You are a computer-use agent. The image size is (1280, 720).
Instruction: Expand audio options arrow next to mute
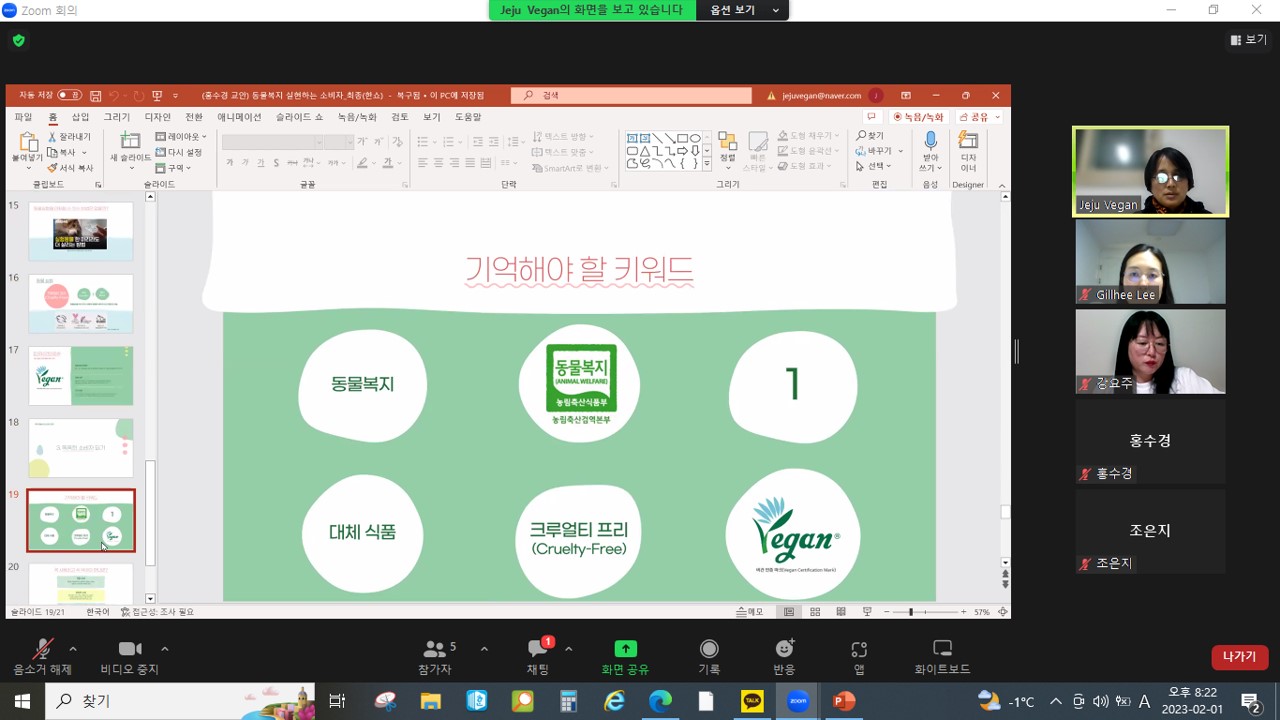pyautogui.click(x=73, y=649)
